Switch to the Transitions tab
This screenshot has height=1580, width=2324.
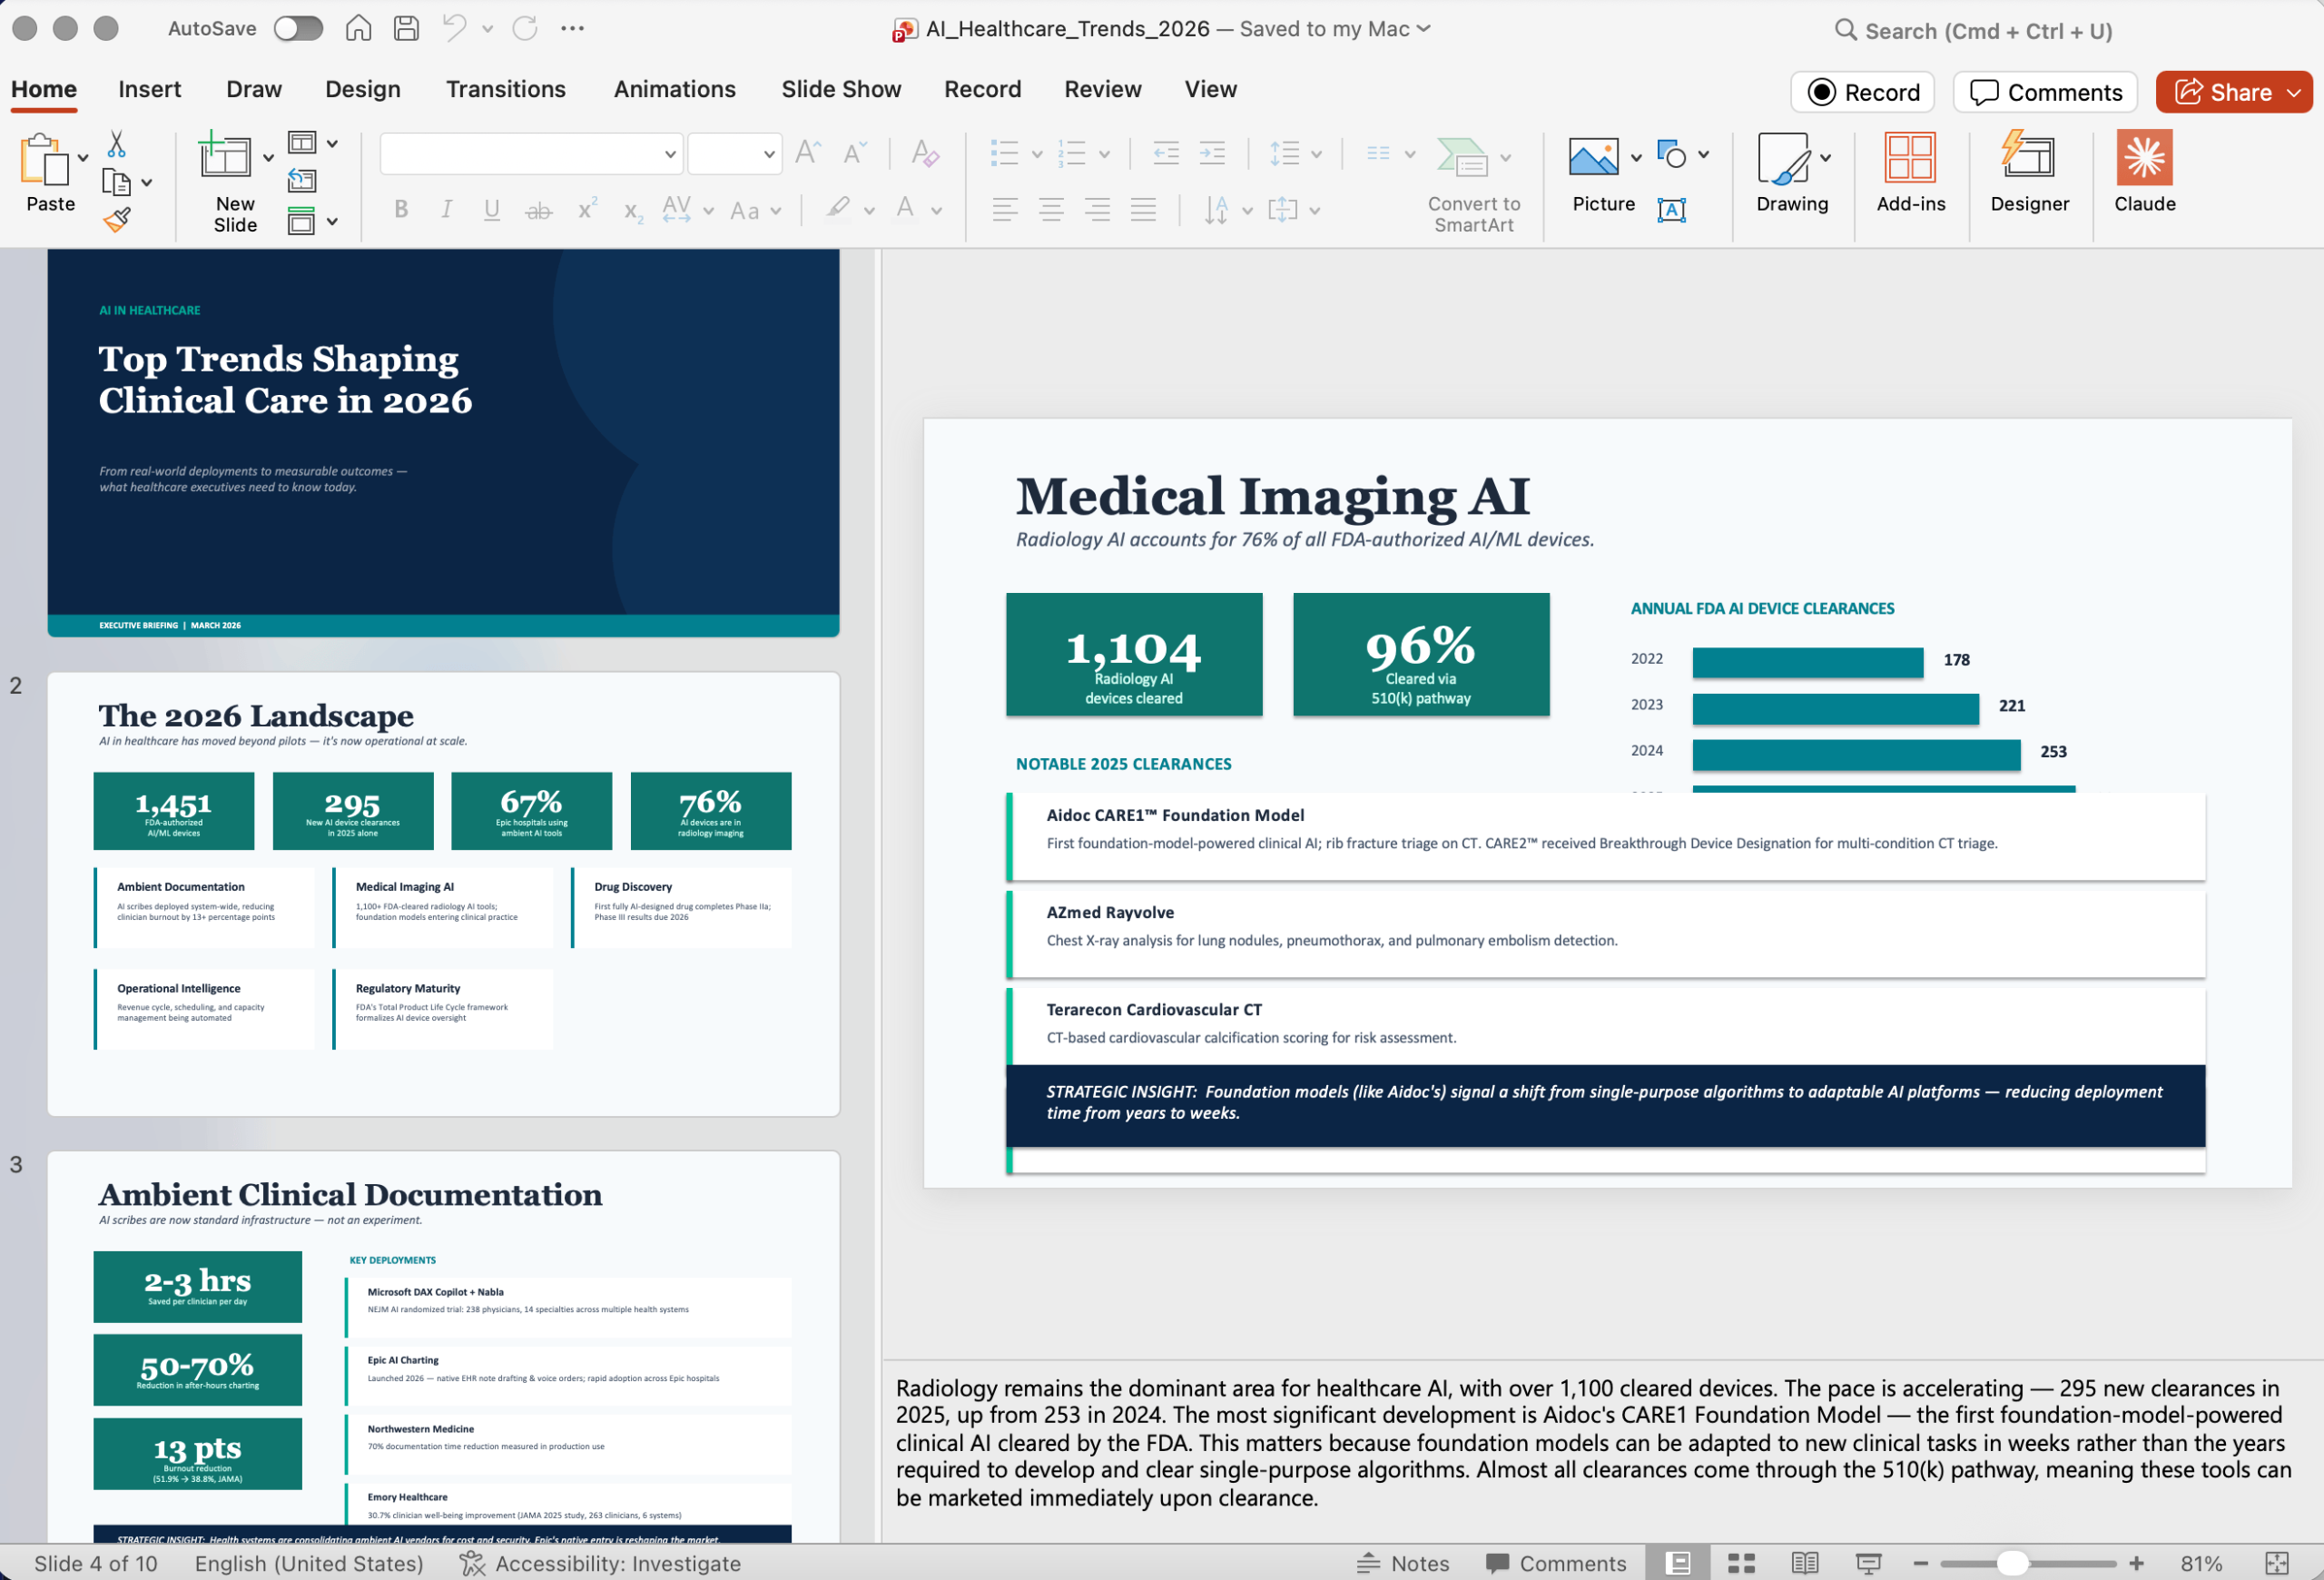click(506, 89)
